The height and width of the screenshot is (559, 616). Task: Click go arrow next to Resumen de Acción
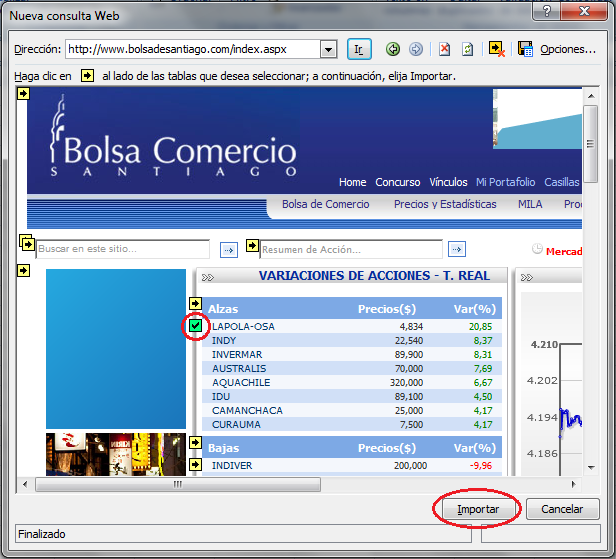(x=457, y=249)
